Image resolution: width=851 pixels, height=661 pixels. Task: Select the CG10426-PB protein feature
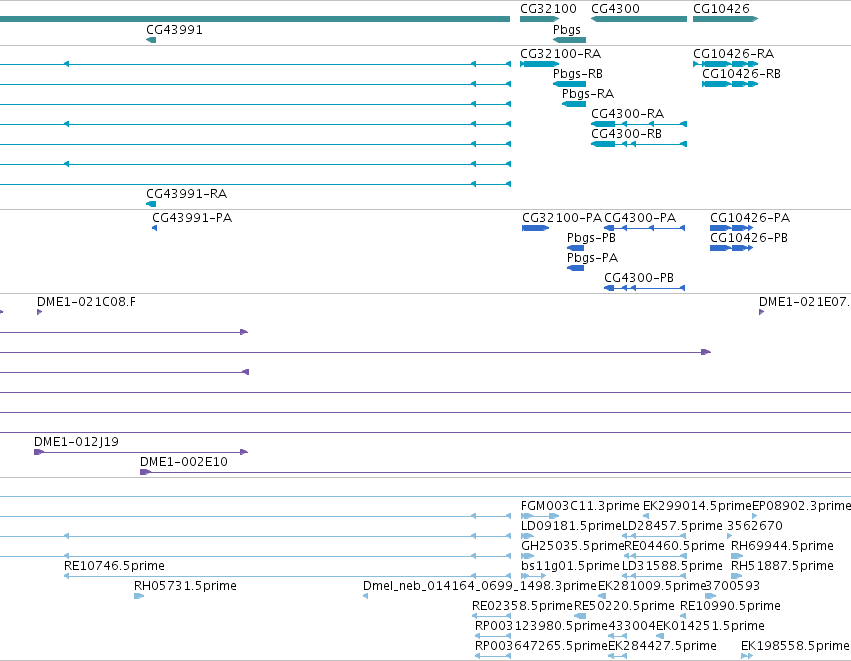pyautogui.click(x=731, y=248)
